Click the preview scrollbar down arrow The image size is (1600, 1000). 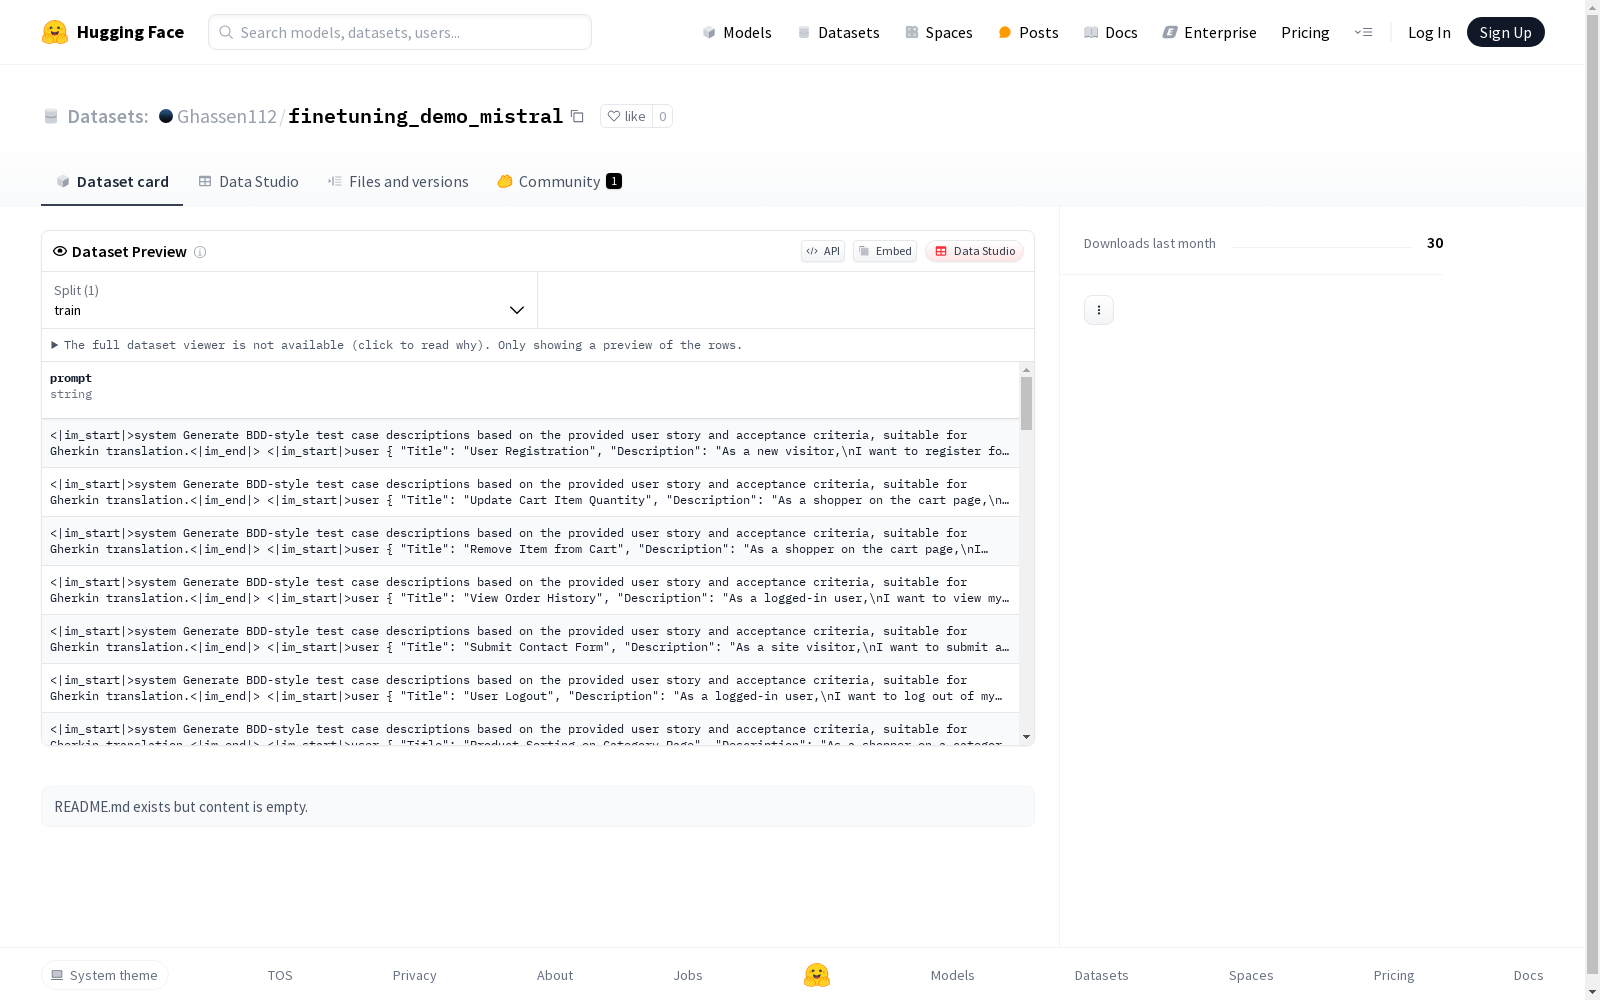pos(1026,737)
